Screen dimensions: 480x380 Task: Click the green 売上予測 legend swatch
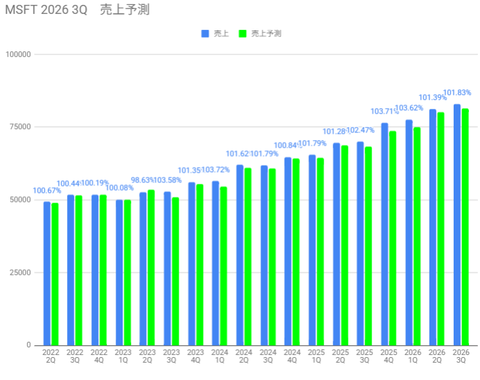tap(243, 34)
